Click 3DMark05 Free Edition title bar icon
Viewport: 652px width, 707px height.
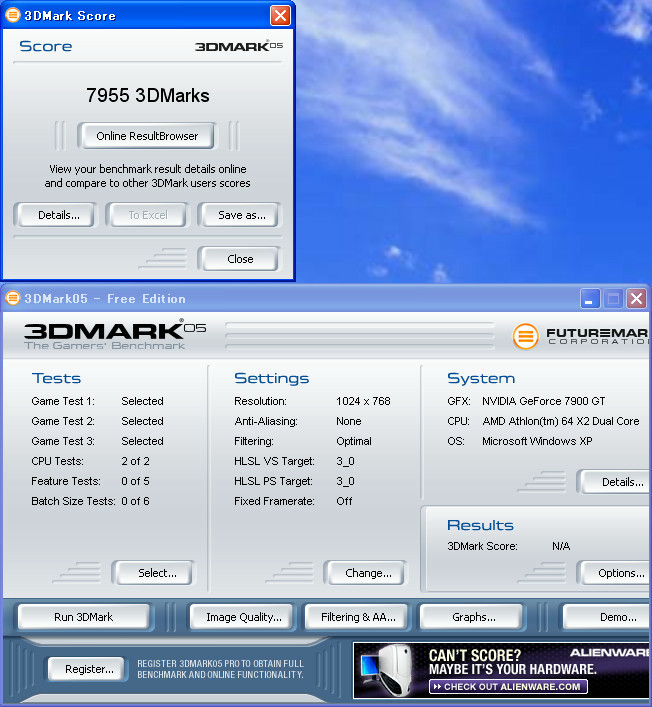[13, 298]
